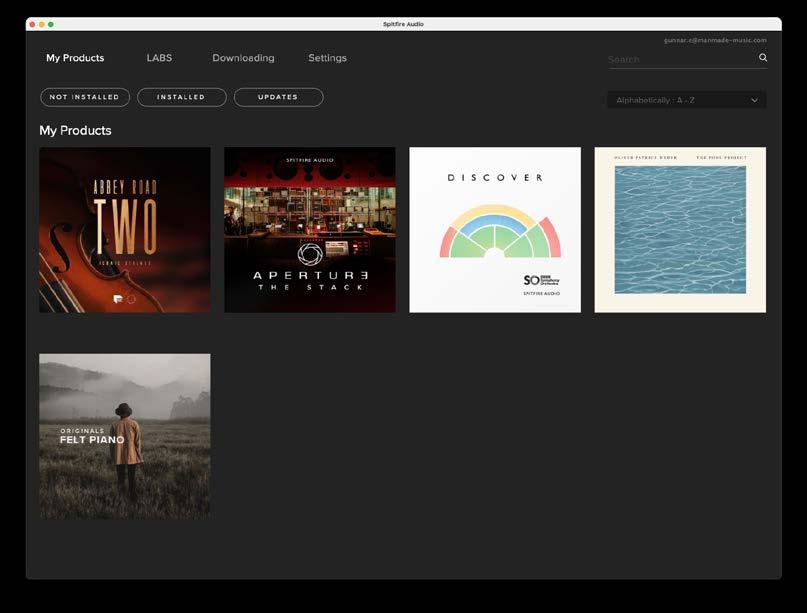Filter by Not Installed products
This screenshot has height=613, width=807.
(x=85, y=97)
